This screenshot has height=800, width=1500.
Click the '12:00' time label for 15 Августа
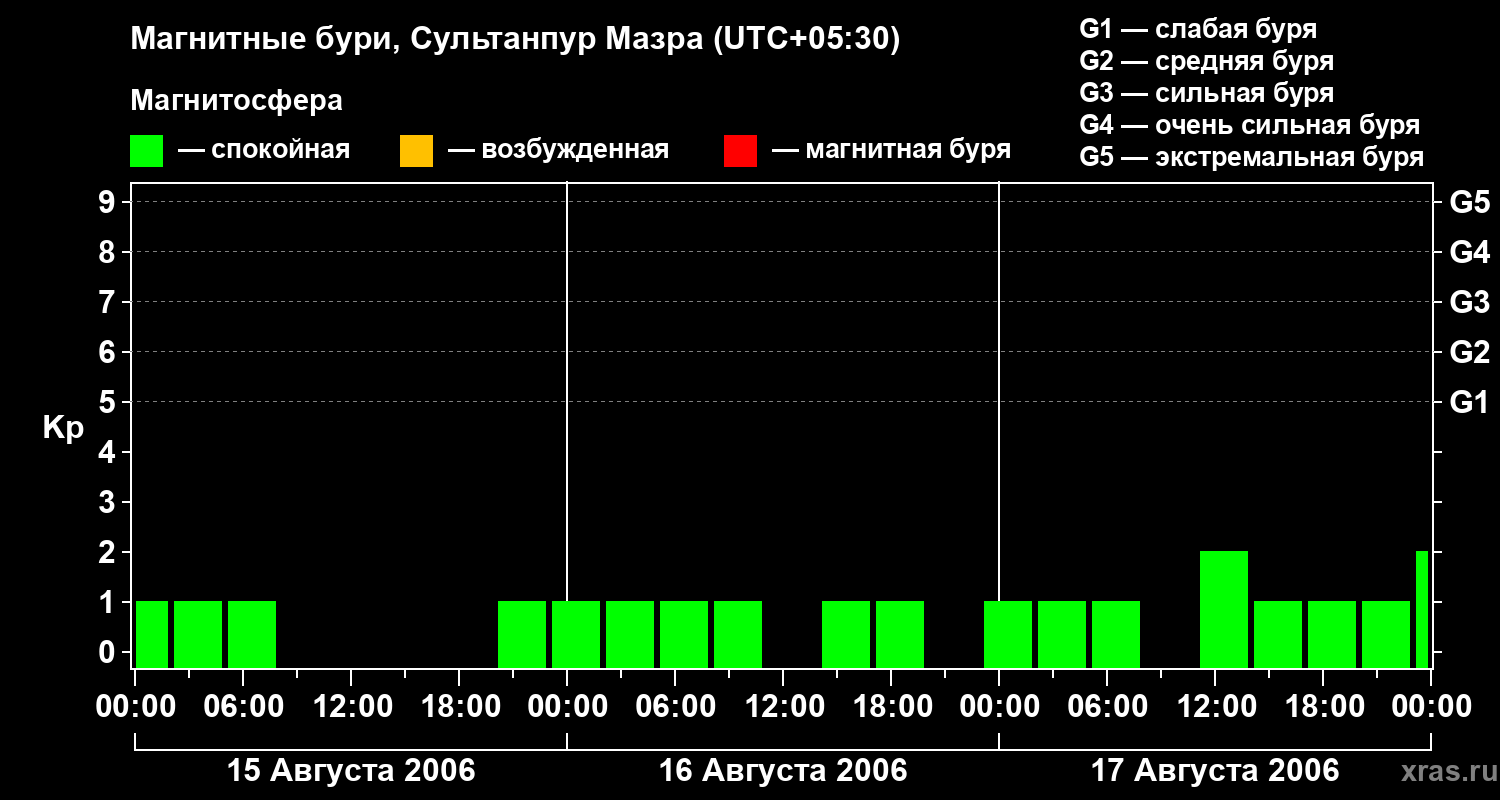click(x=351, y=706)
